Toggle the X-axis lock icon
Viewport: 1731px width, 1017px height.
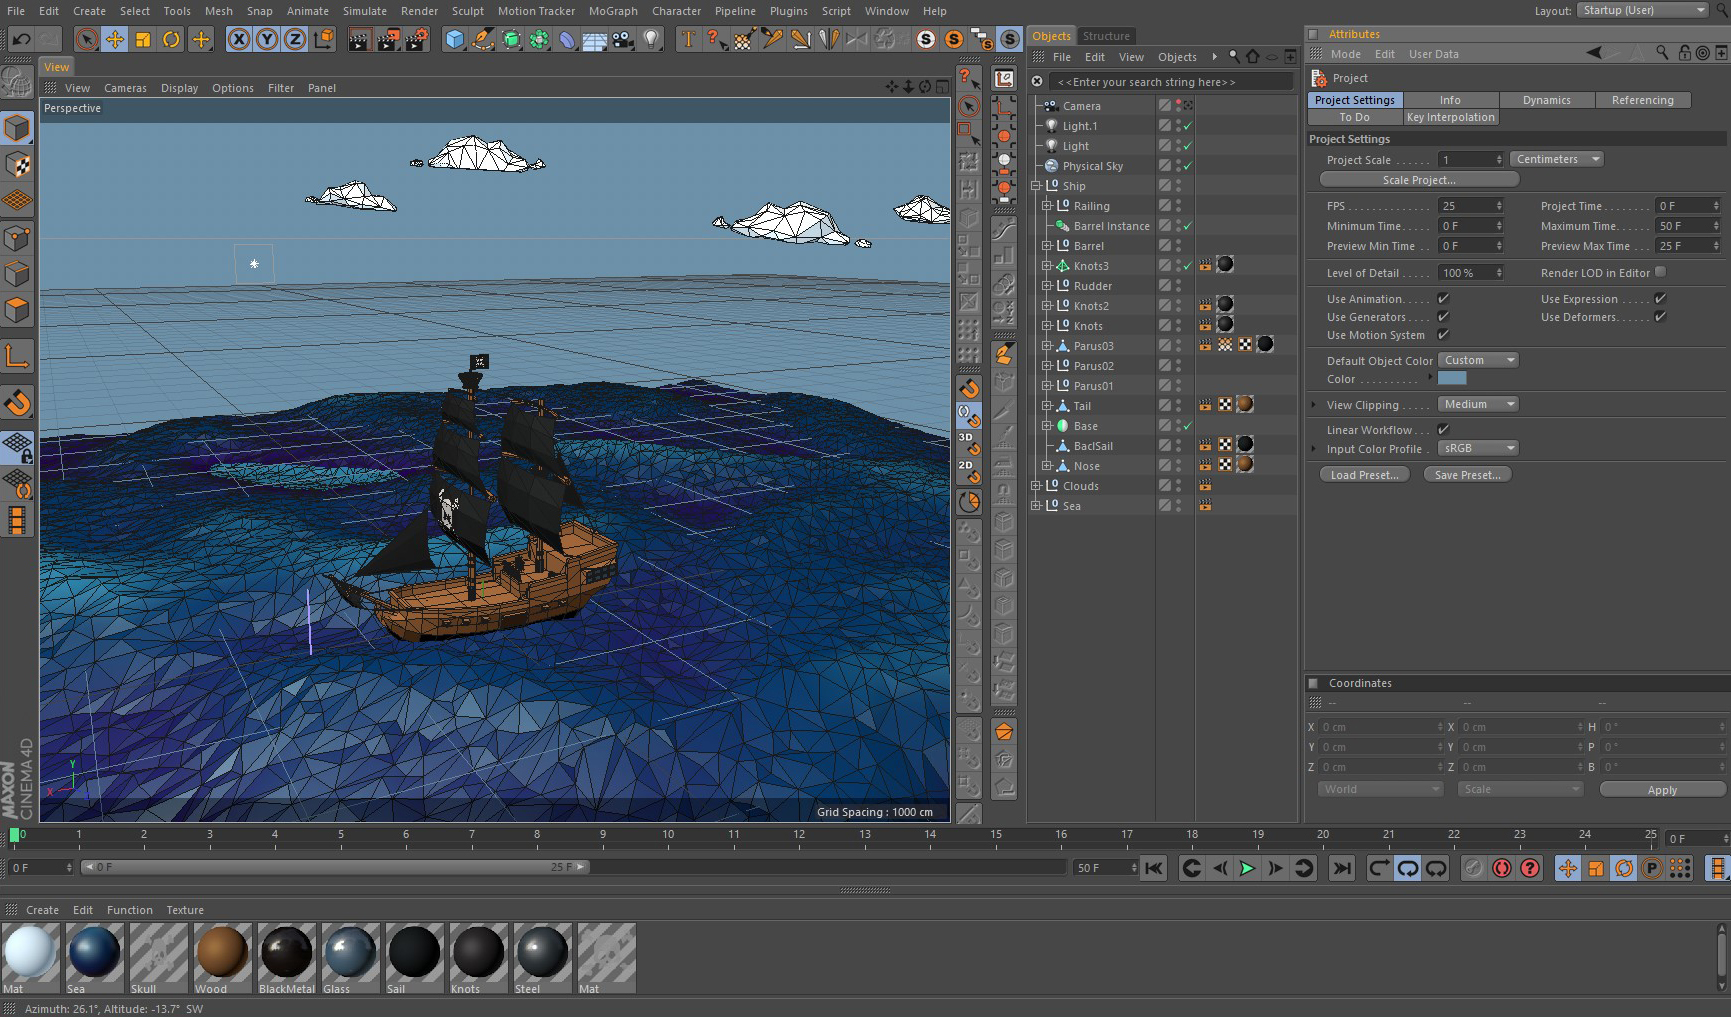(238, 39)
